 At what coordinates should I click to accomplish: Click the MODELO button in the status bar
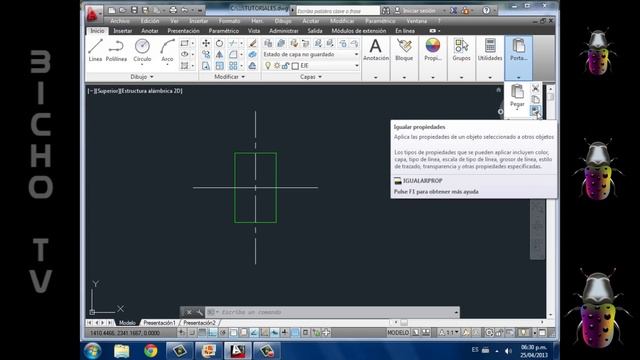coord(398,333)
